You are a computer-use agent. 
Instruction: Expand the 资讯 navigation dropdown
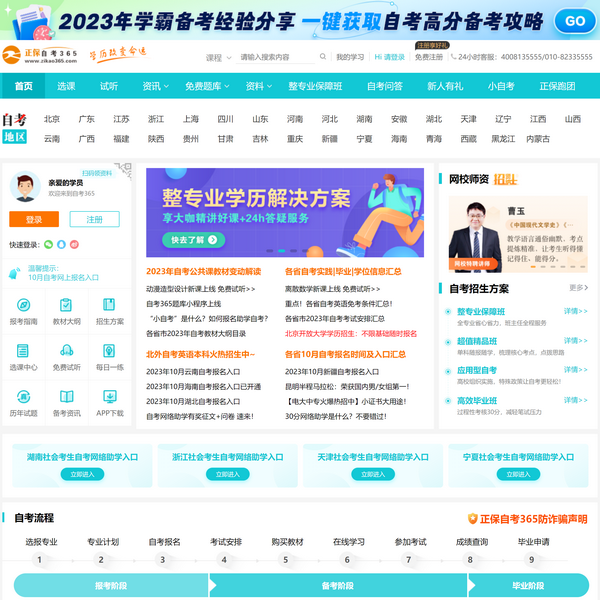155,86
